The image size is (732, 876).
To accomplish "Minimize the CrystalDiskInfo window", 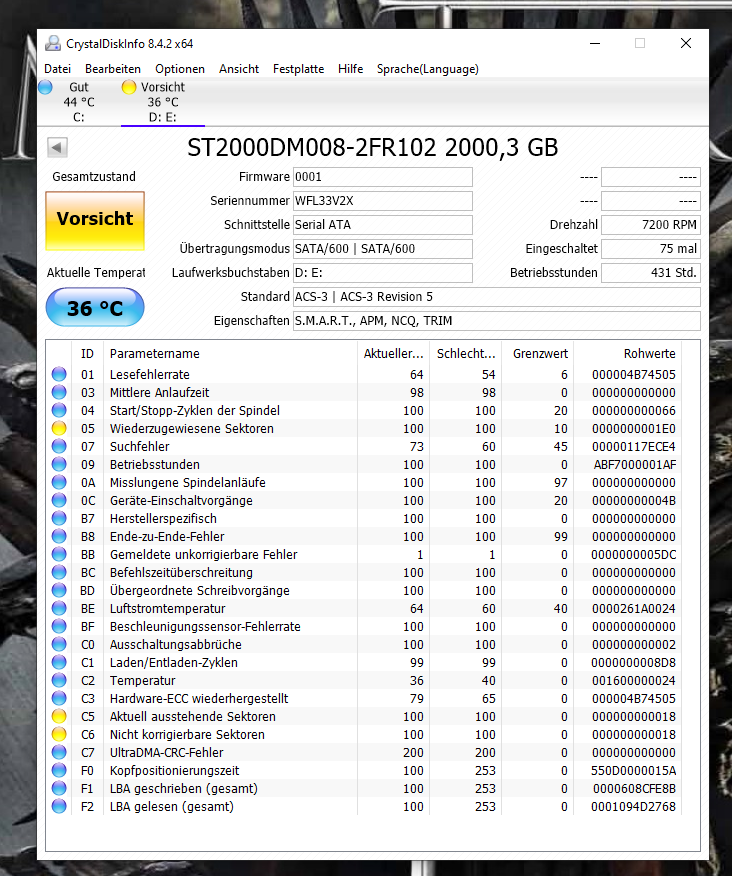I will pyautogui.click(x=595, y=43).
